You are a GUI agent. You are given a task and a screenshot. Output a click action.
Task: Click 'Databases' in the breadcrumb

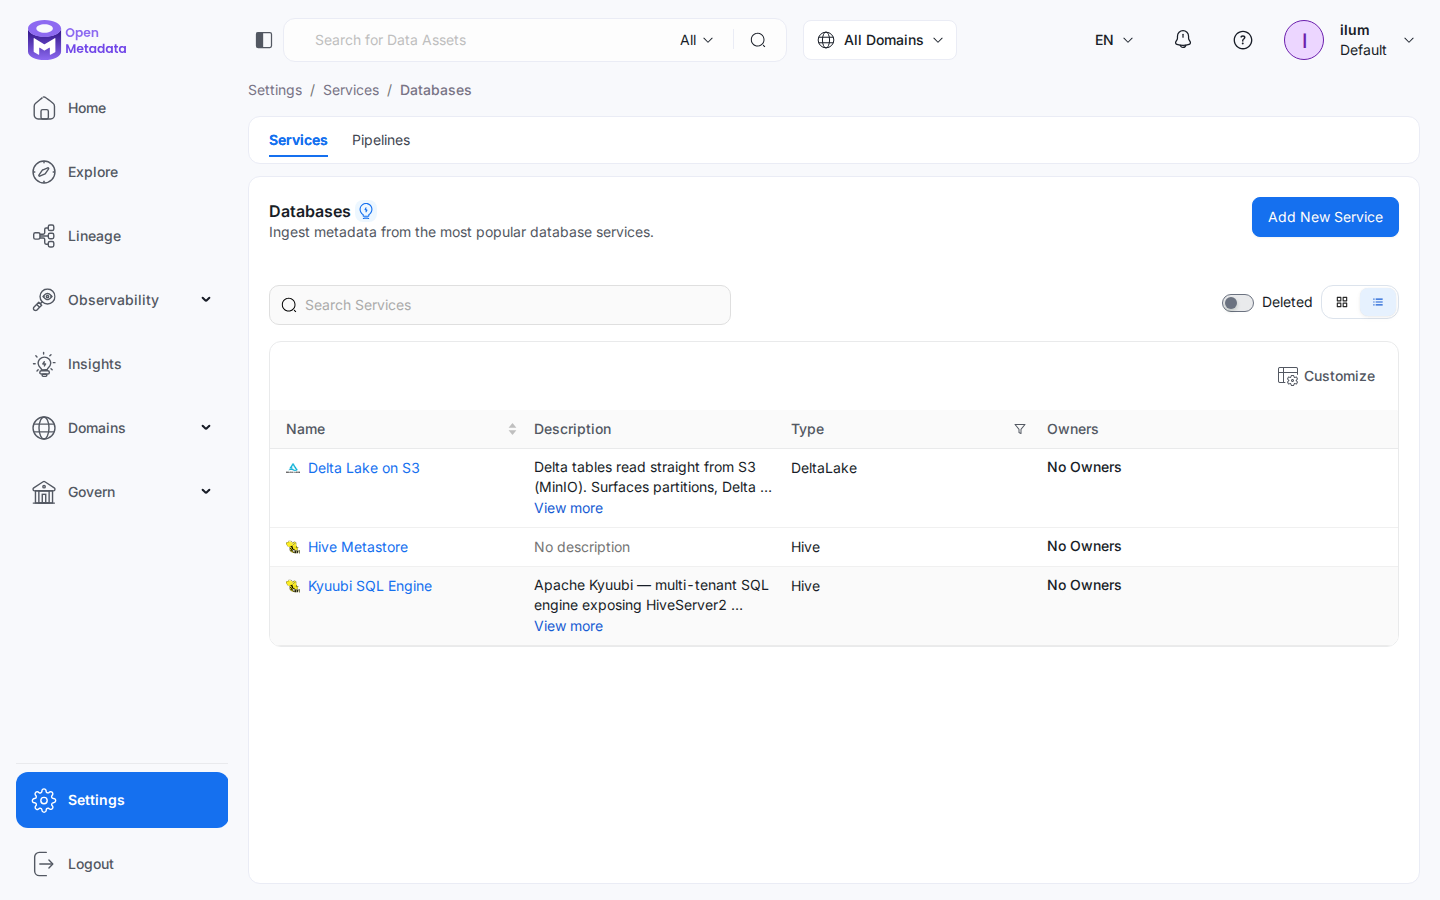[x=435, y=90]
